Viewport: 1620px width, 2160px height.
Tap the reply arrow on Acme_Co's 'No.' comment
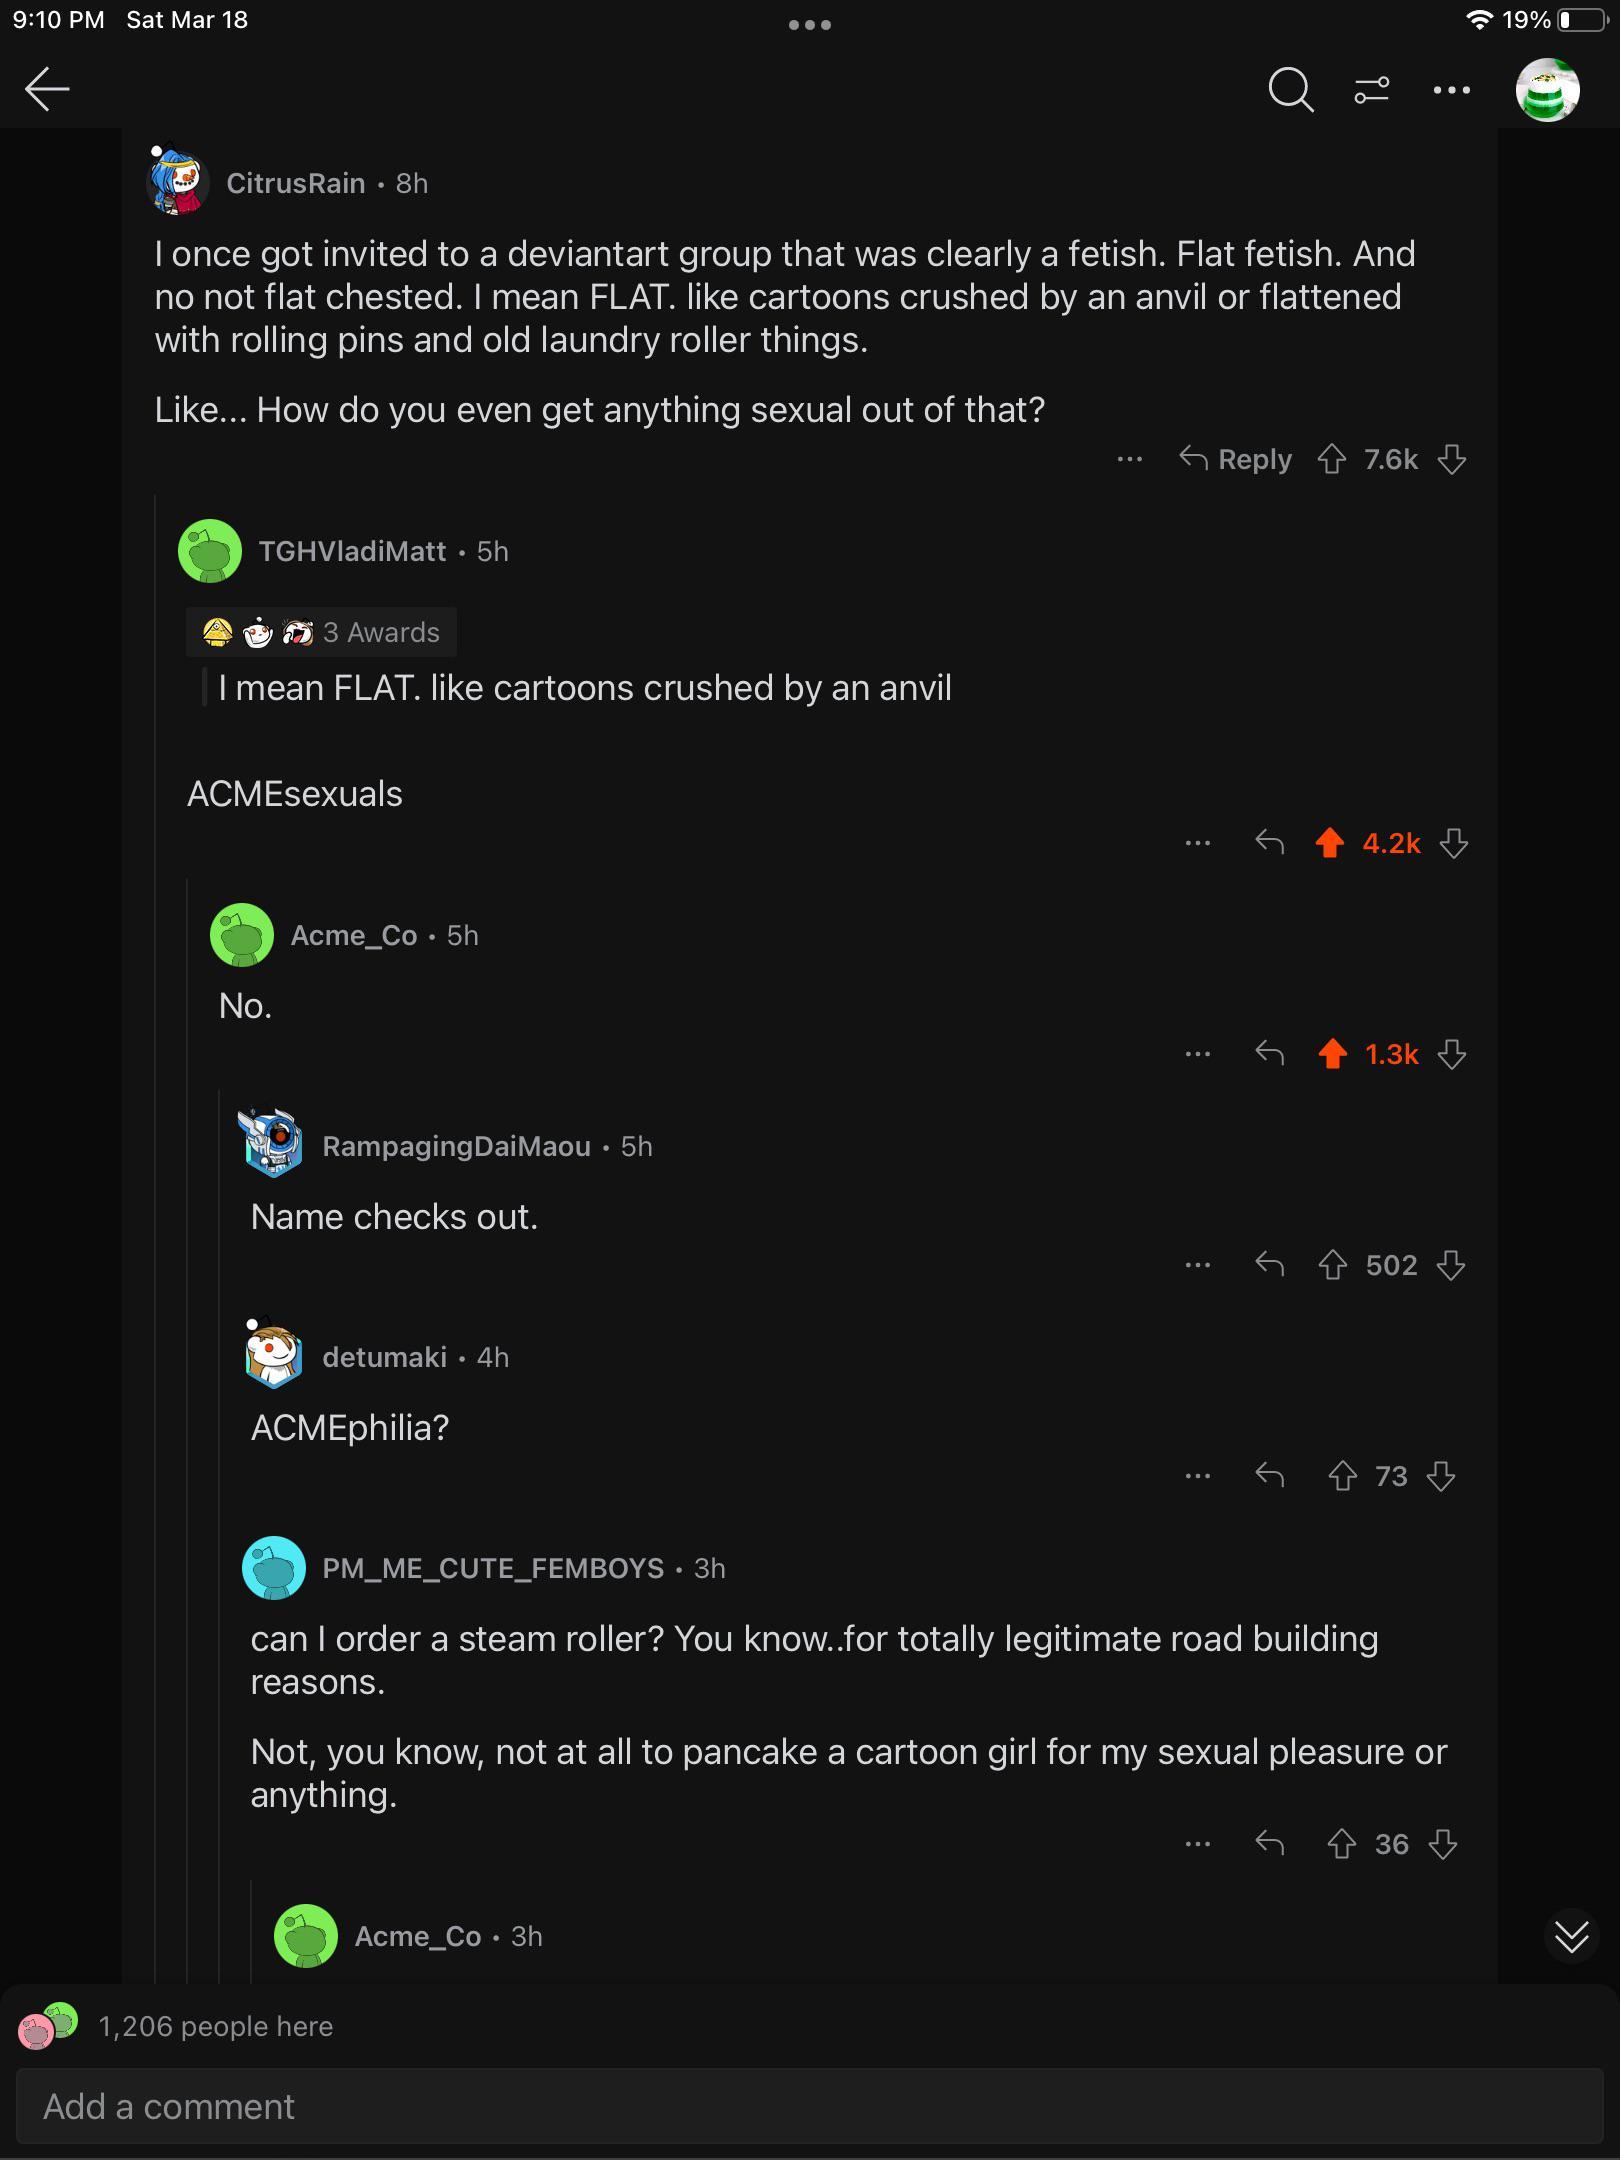(x=1270, y=1053)
